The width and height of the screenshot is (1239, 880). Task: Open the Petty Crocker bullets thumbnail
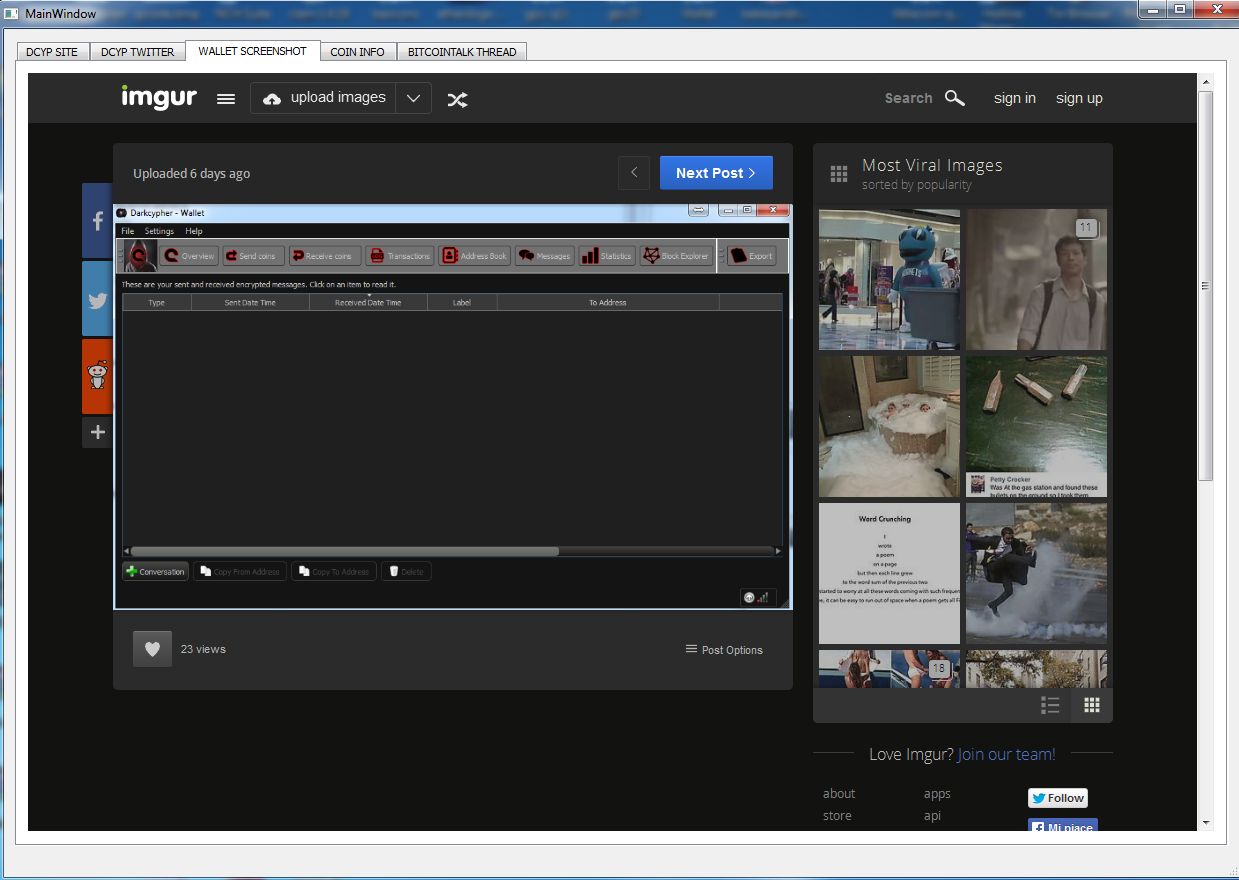pyautogui.click(x=1036, y=426)
